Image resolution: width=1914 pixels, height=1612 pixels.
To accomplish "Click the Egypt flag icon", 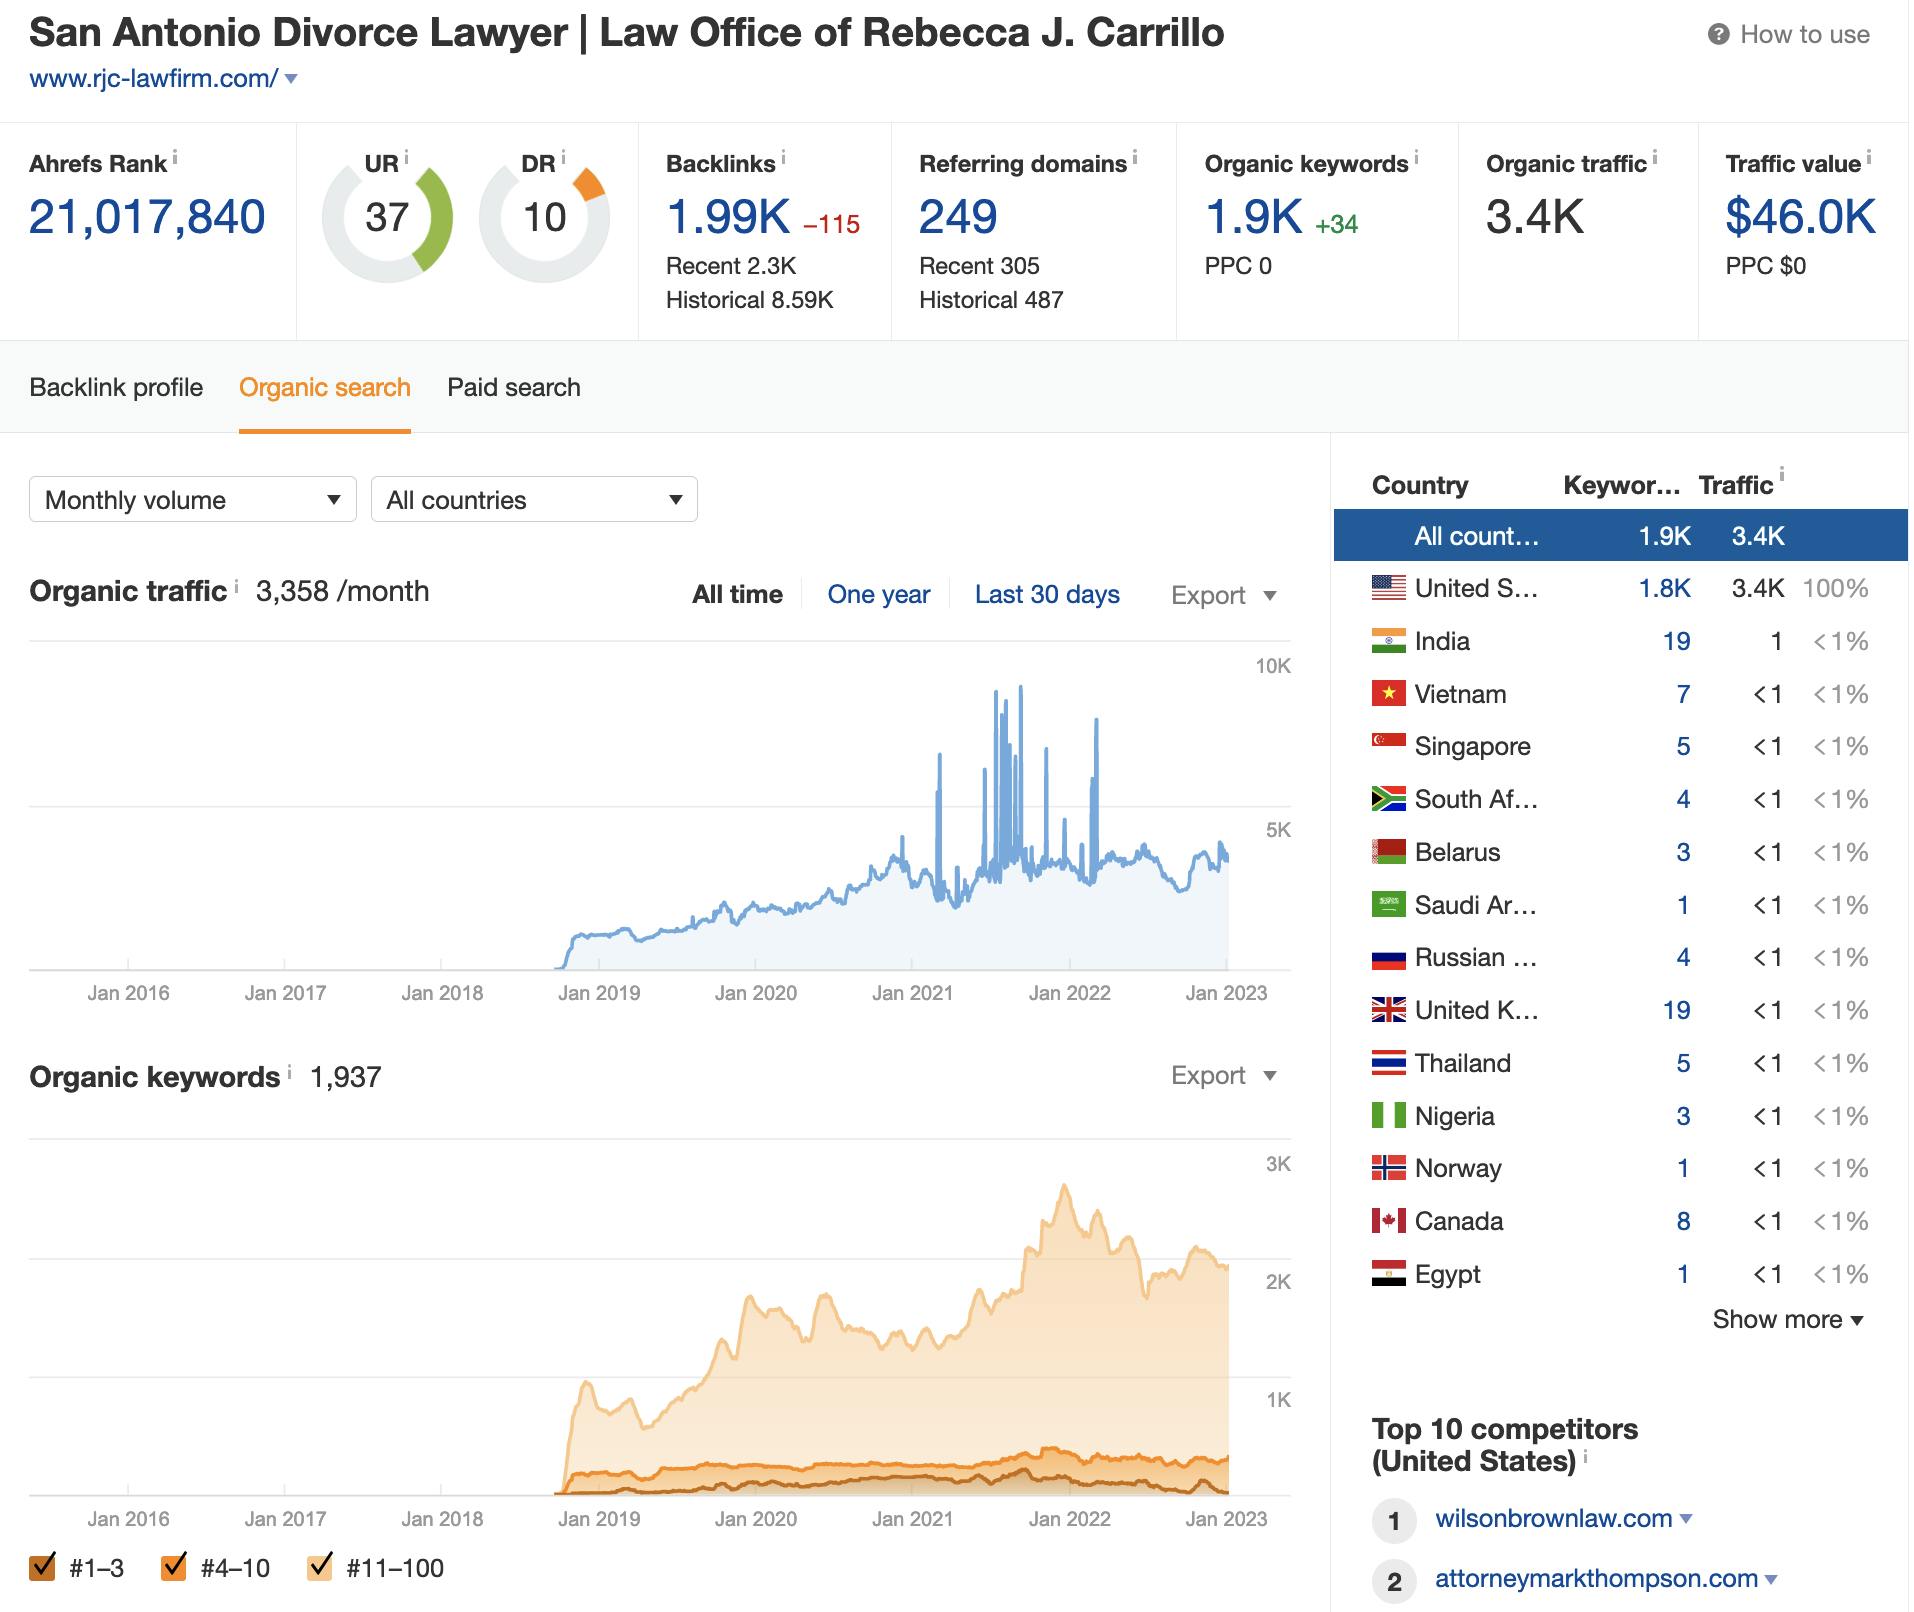I will point(1388,1274).
